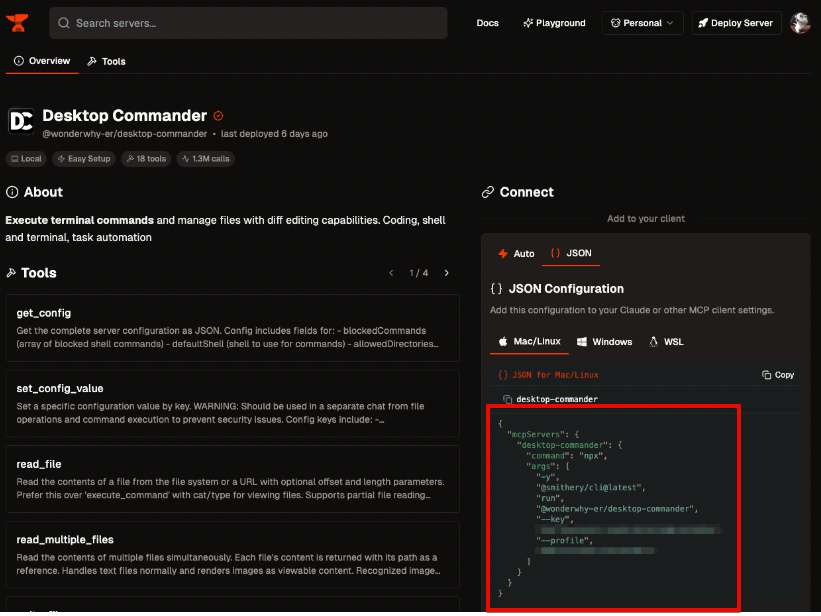Click the "--profile" code line
This screenshot has width=821, height=616.
564,541
